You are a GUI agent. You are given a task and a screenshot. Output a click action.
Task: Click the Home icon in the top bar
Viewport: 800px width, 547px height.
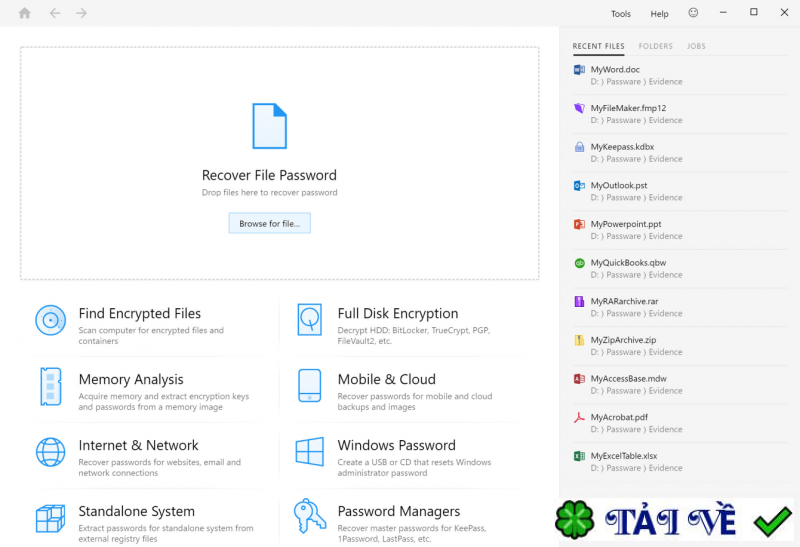click(24, 13)
